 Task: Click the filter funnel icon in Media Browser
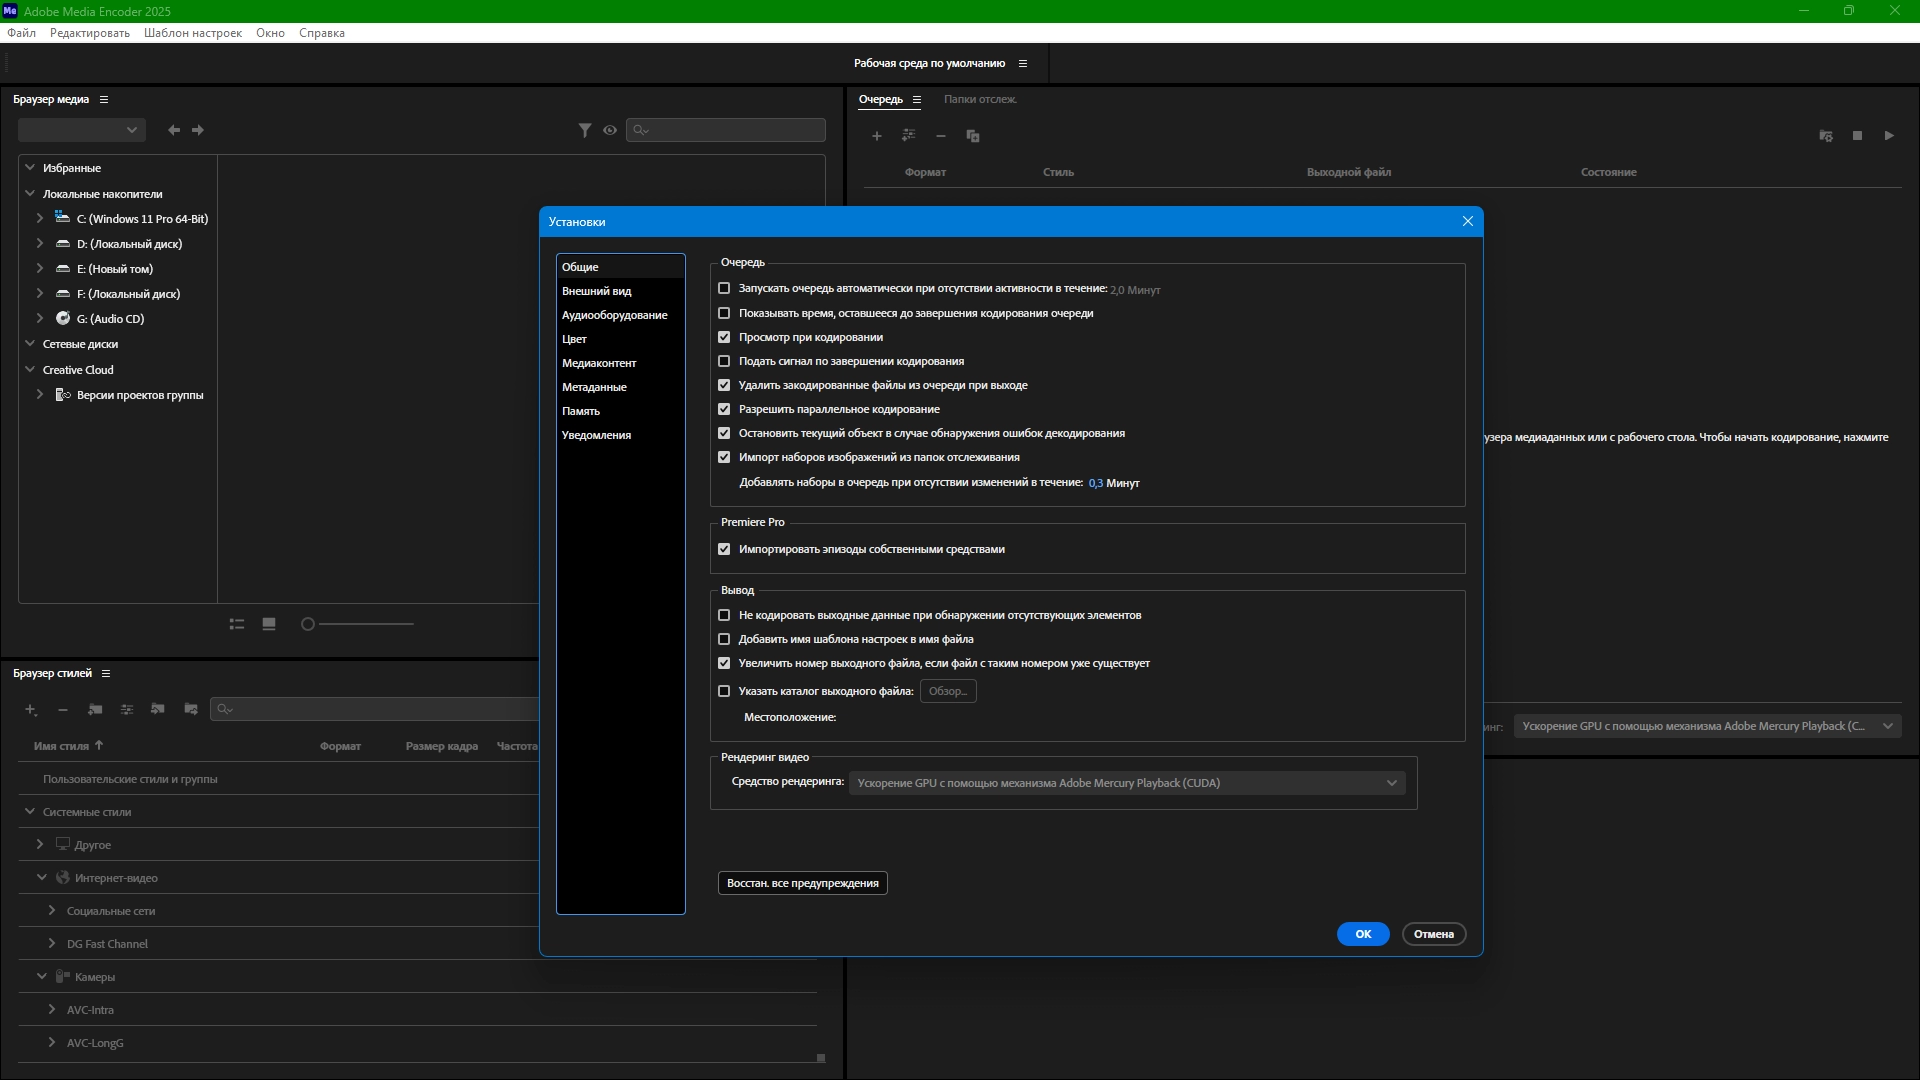click(x=585, y=130)
